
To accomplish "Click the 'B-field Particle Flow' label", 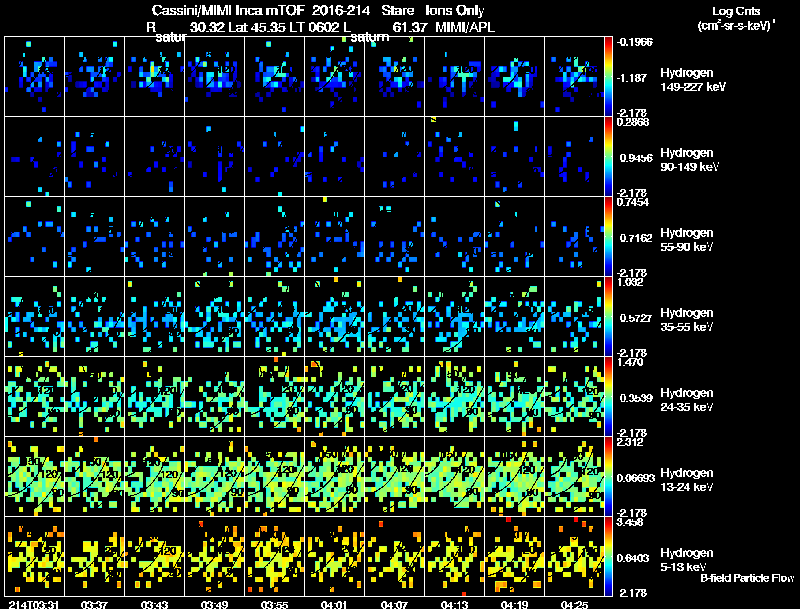I will pyautogui.click(x=747, y=578).
